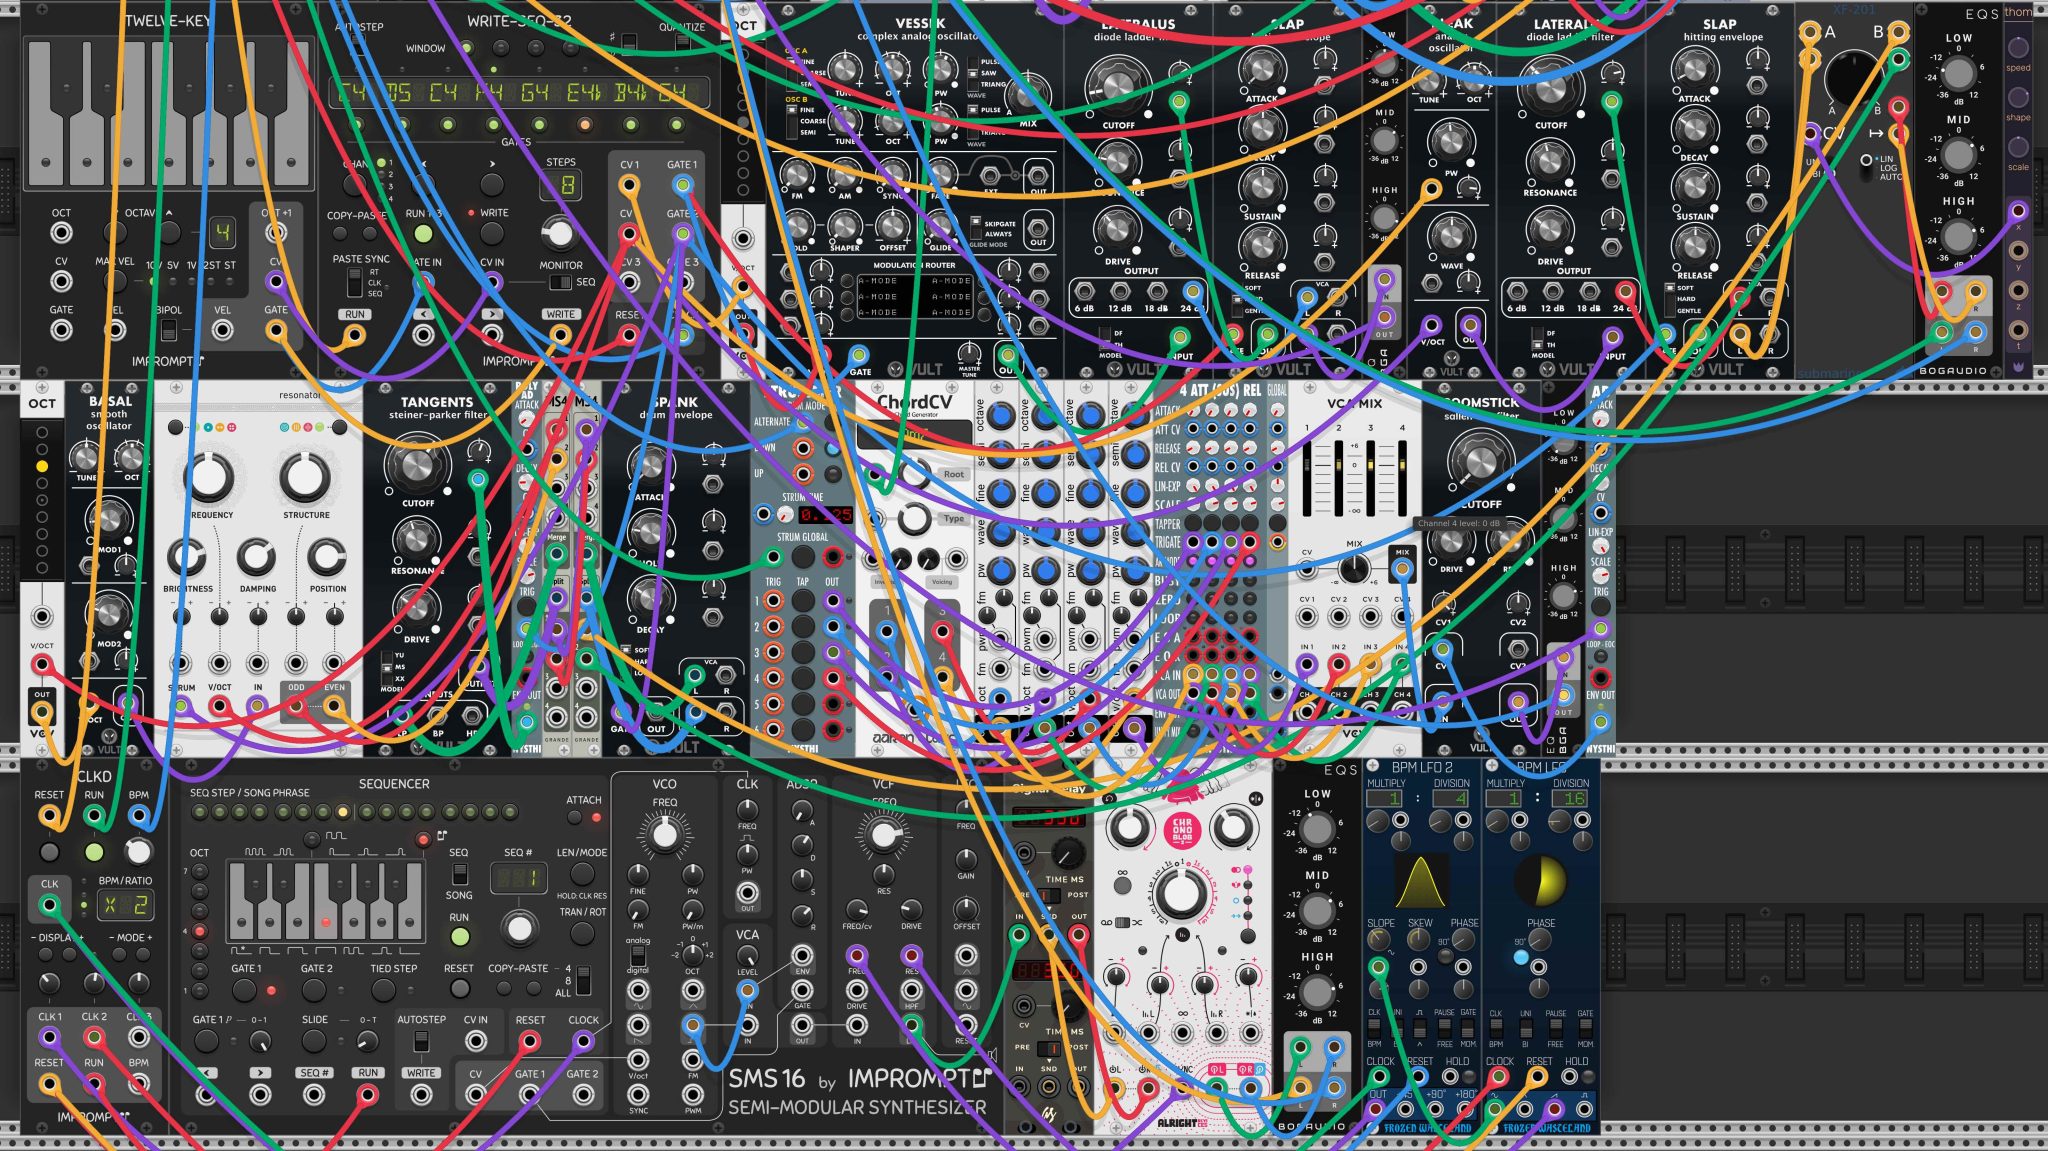2048x1151 pixels.
Task: Flip the Chronoblob loop/ping-pong switch
Action: coord(1122,922)
